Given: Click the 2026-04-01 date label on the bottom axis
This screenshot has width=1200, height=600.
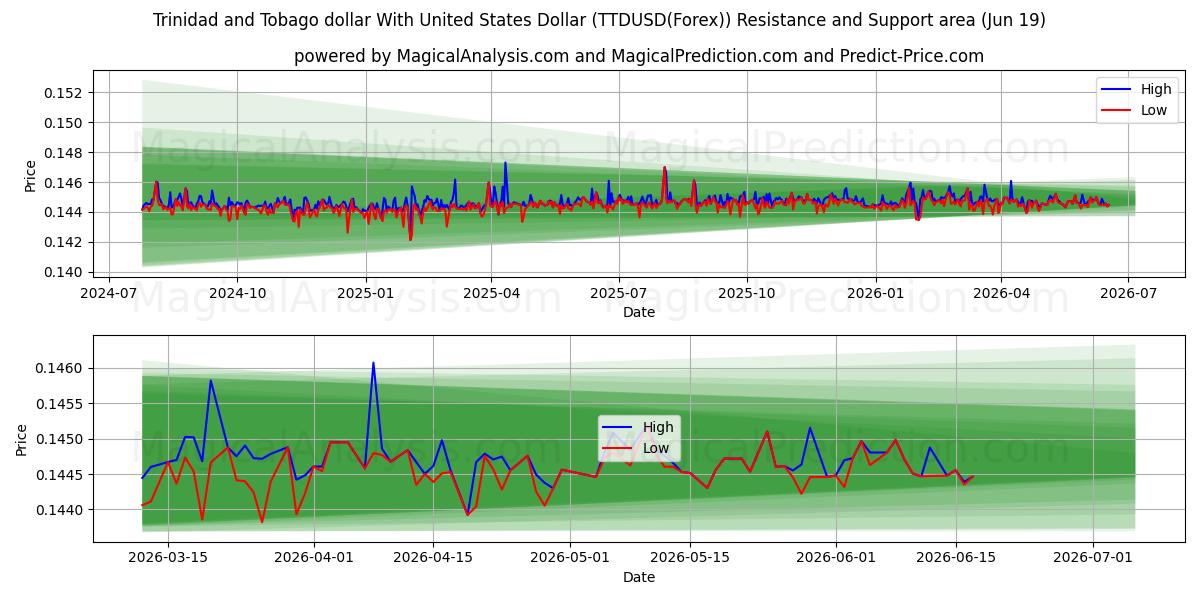Looking at the screenshot, I should (x=314, y=559).
